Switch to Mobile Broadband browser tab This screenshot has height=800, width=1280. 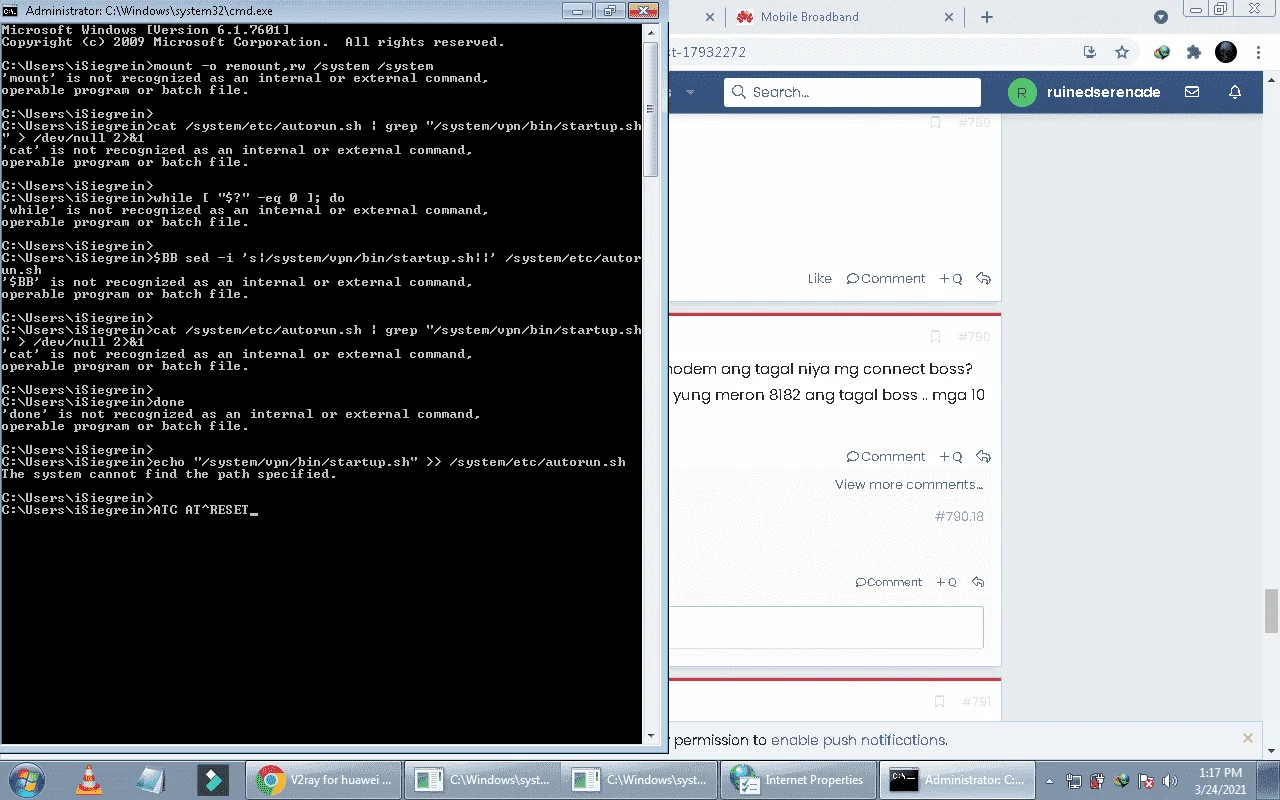[809, 17]
